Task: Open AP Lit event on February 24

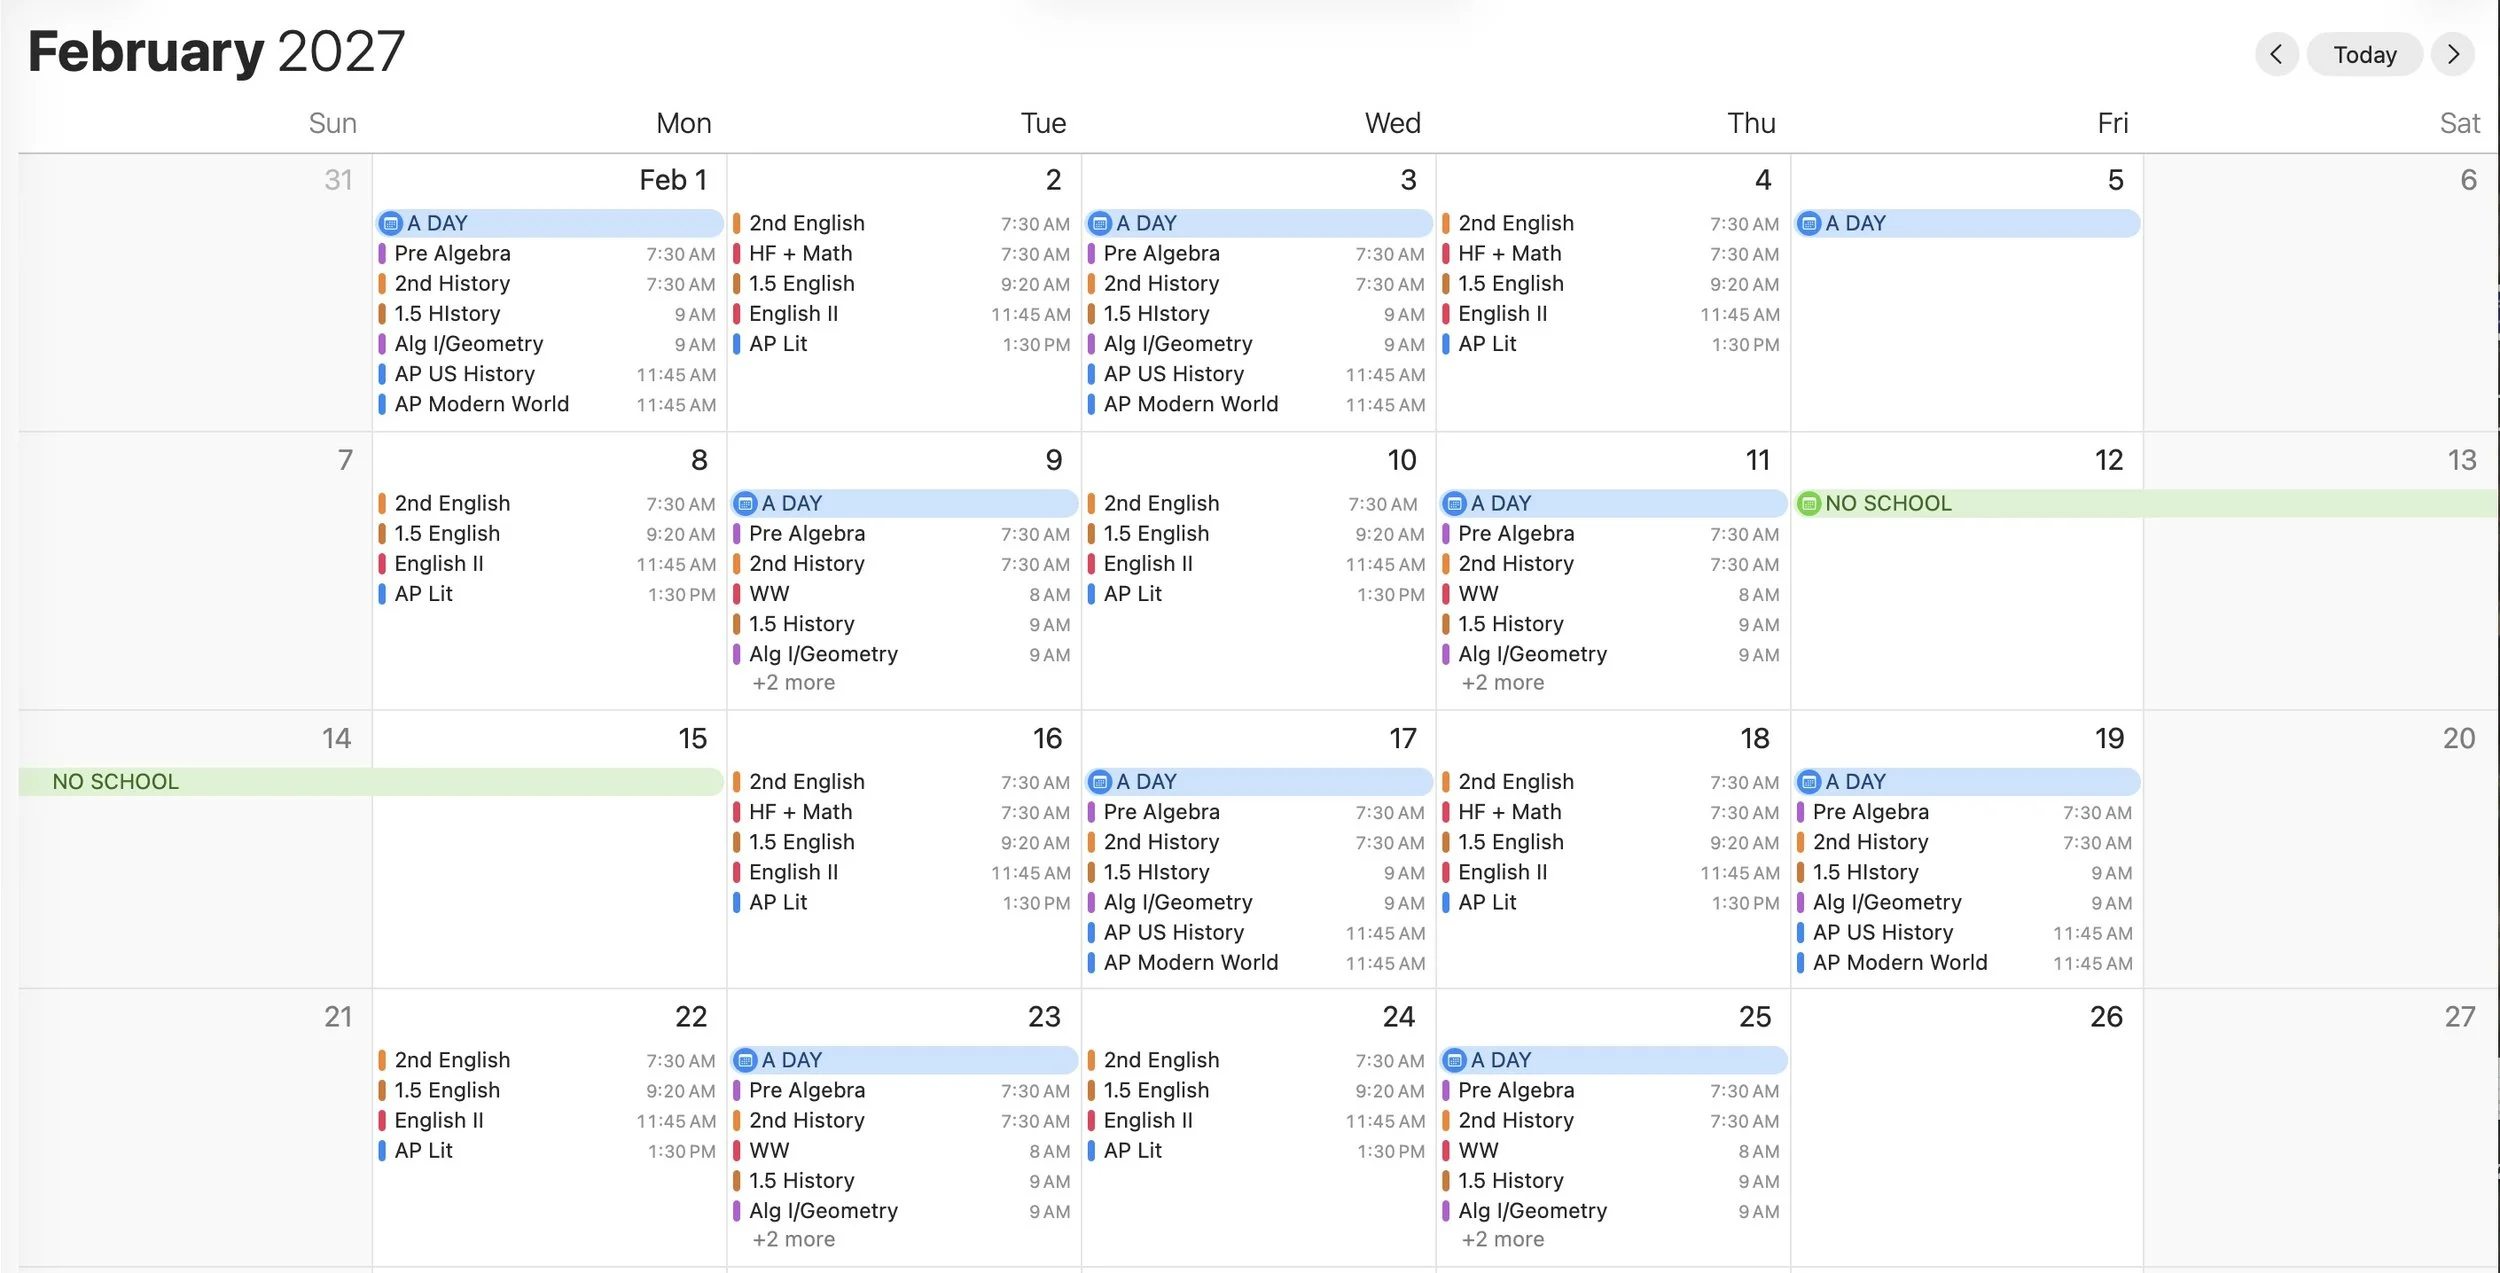Action: tap(1258, 1150)
